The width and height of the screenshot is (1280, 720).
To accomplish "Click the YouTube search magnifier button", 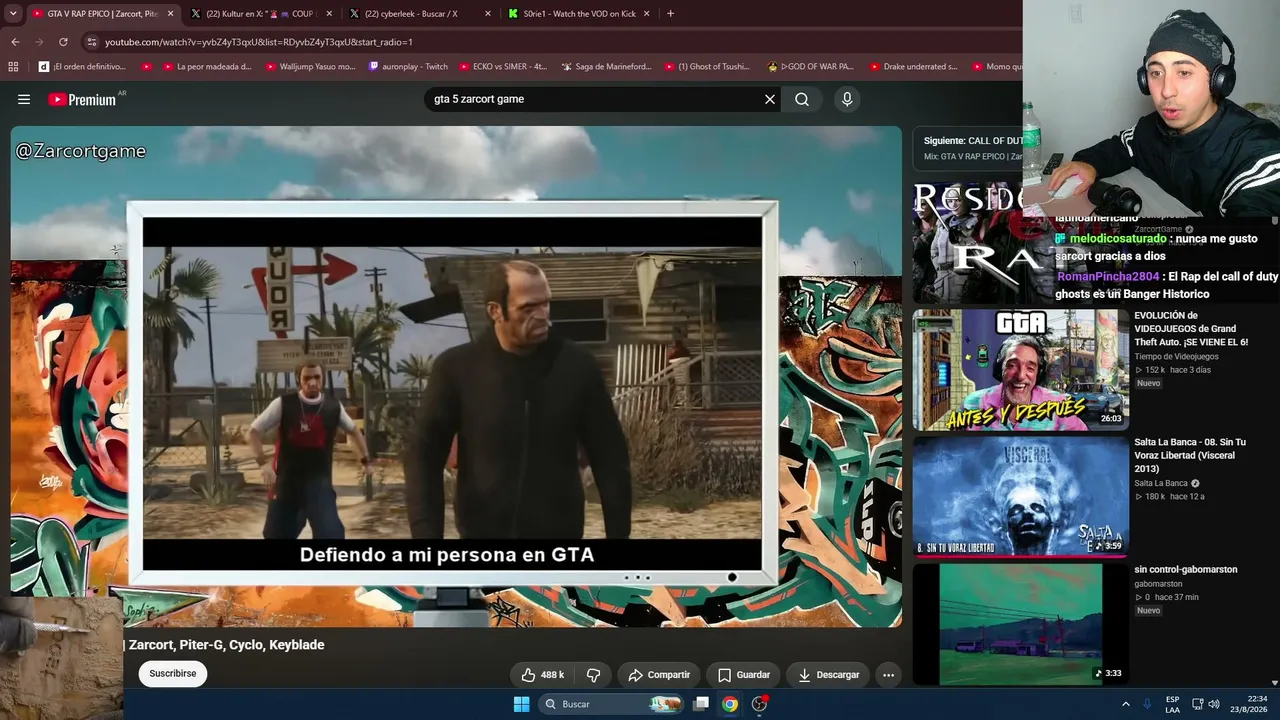I will pyautogui.click(x=802, y=99).
